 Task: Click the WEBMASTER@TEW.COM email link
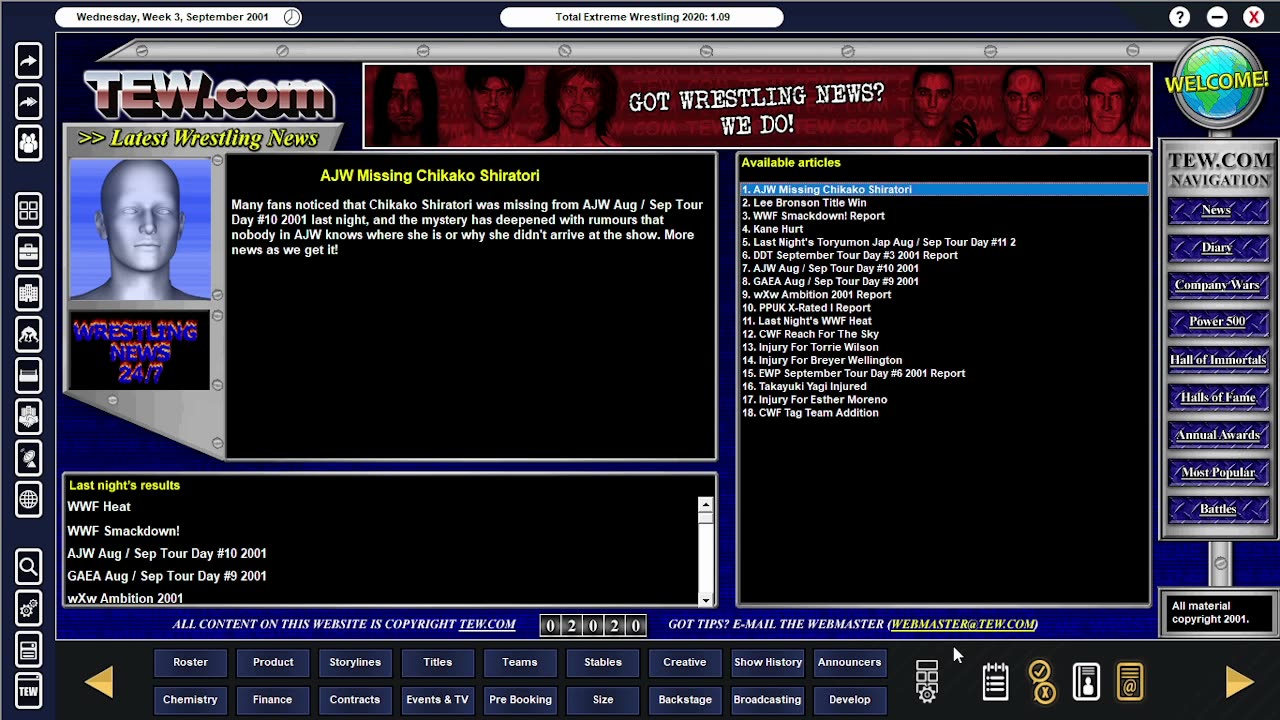[x=963, y=624]
